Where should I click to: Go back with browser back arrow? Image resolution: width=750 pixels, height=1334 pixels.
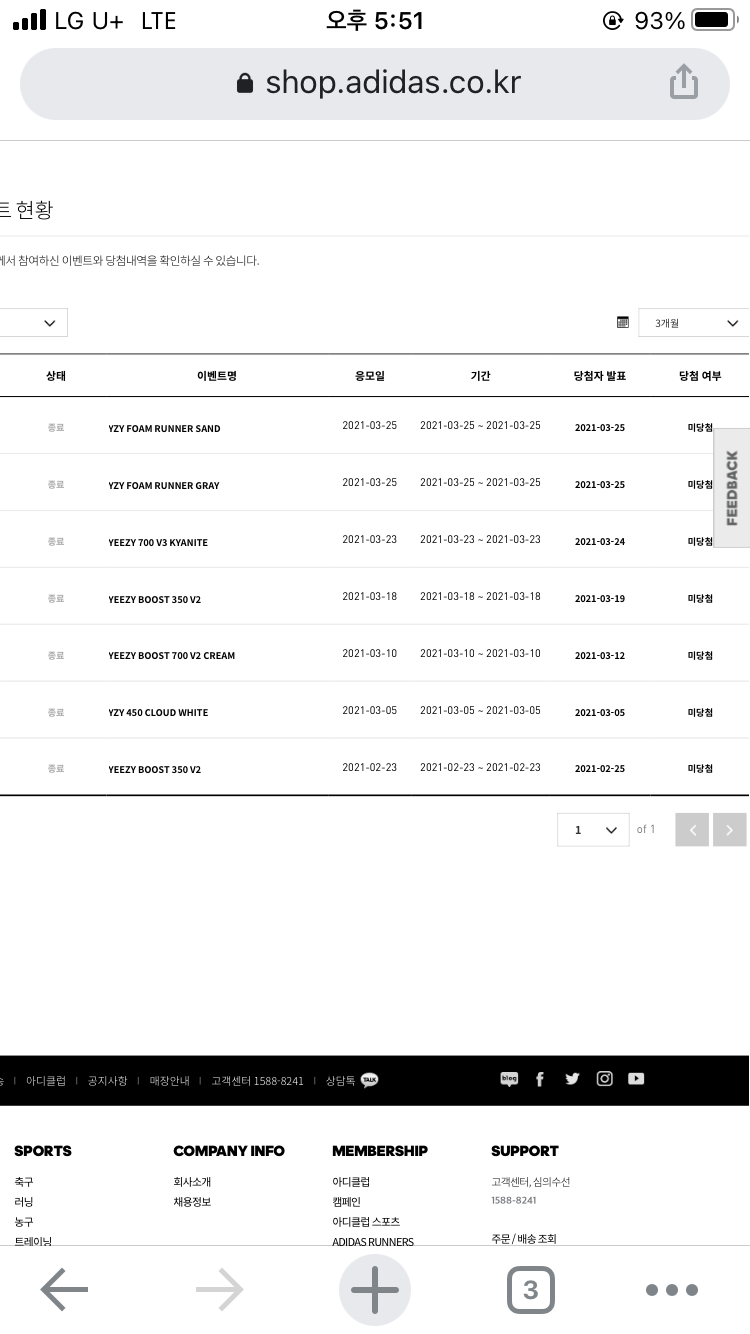[x=64, y=1290]
